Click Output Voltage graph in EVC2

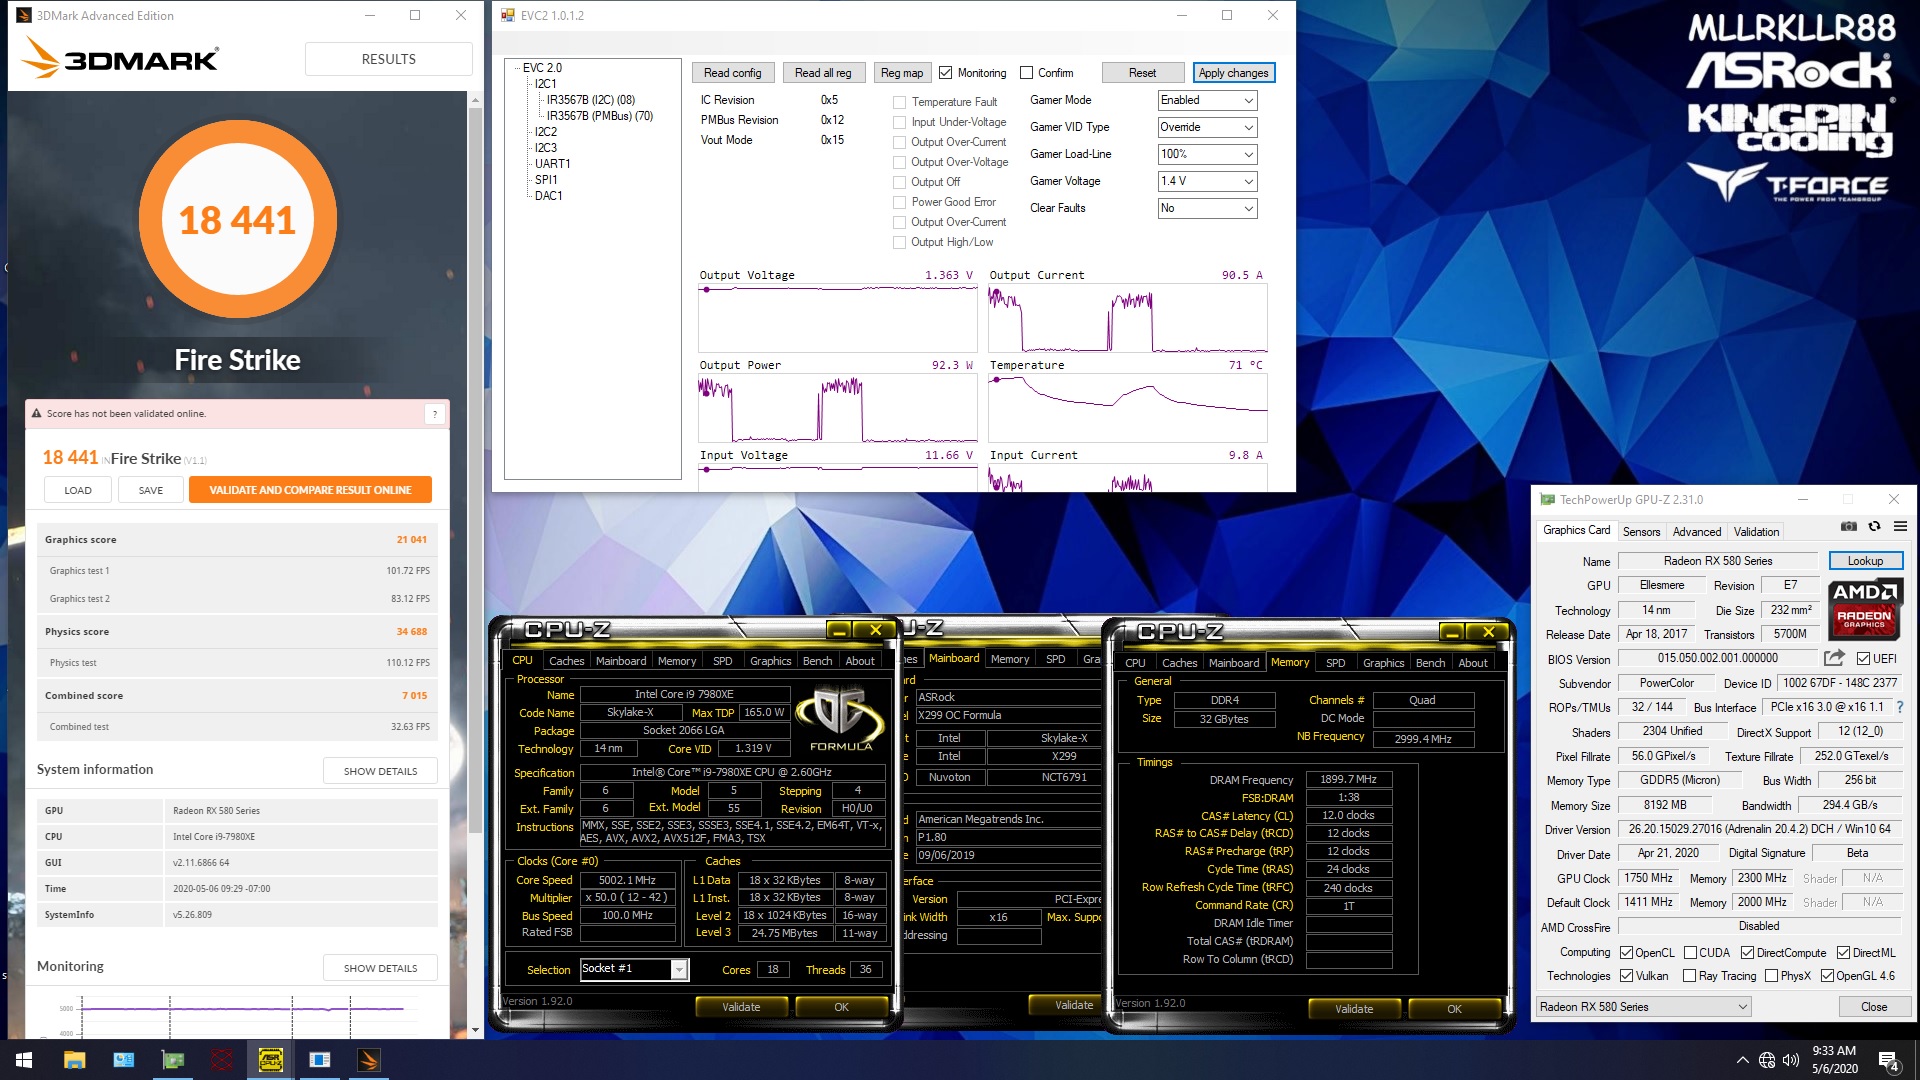point(837,318)
